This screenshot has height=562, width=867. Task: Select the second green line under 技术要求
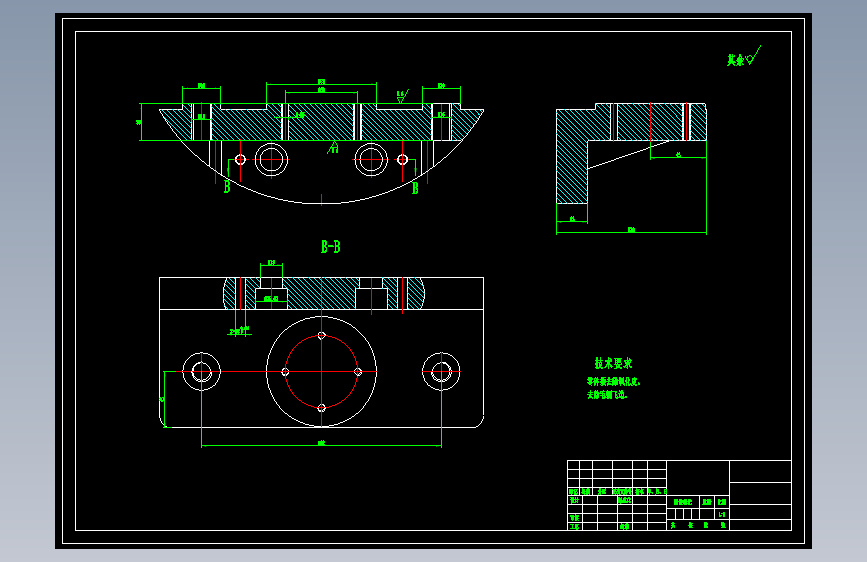click(607, 394)
